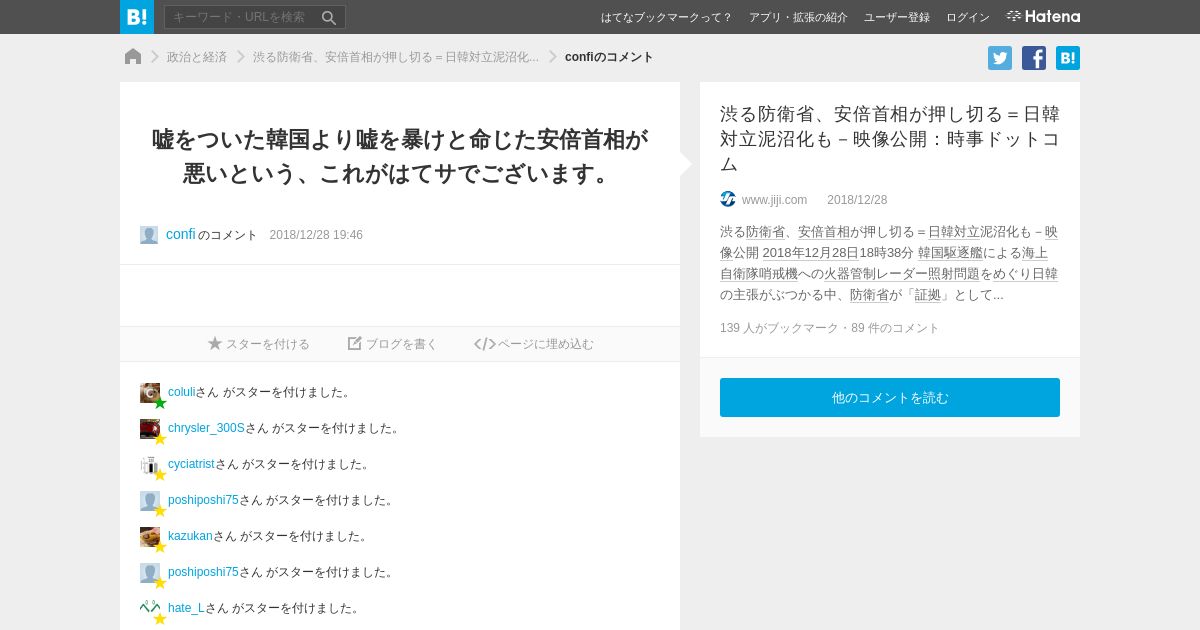Click ページに埋め込む embed code icon

click(x=485, y=344)
